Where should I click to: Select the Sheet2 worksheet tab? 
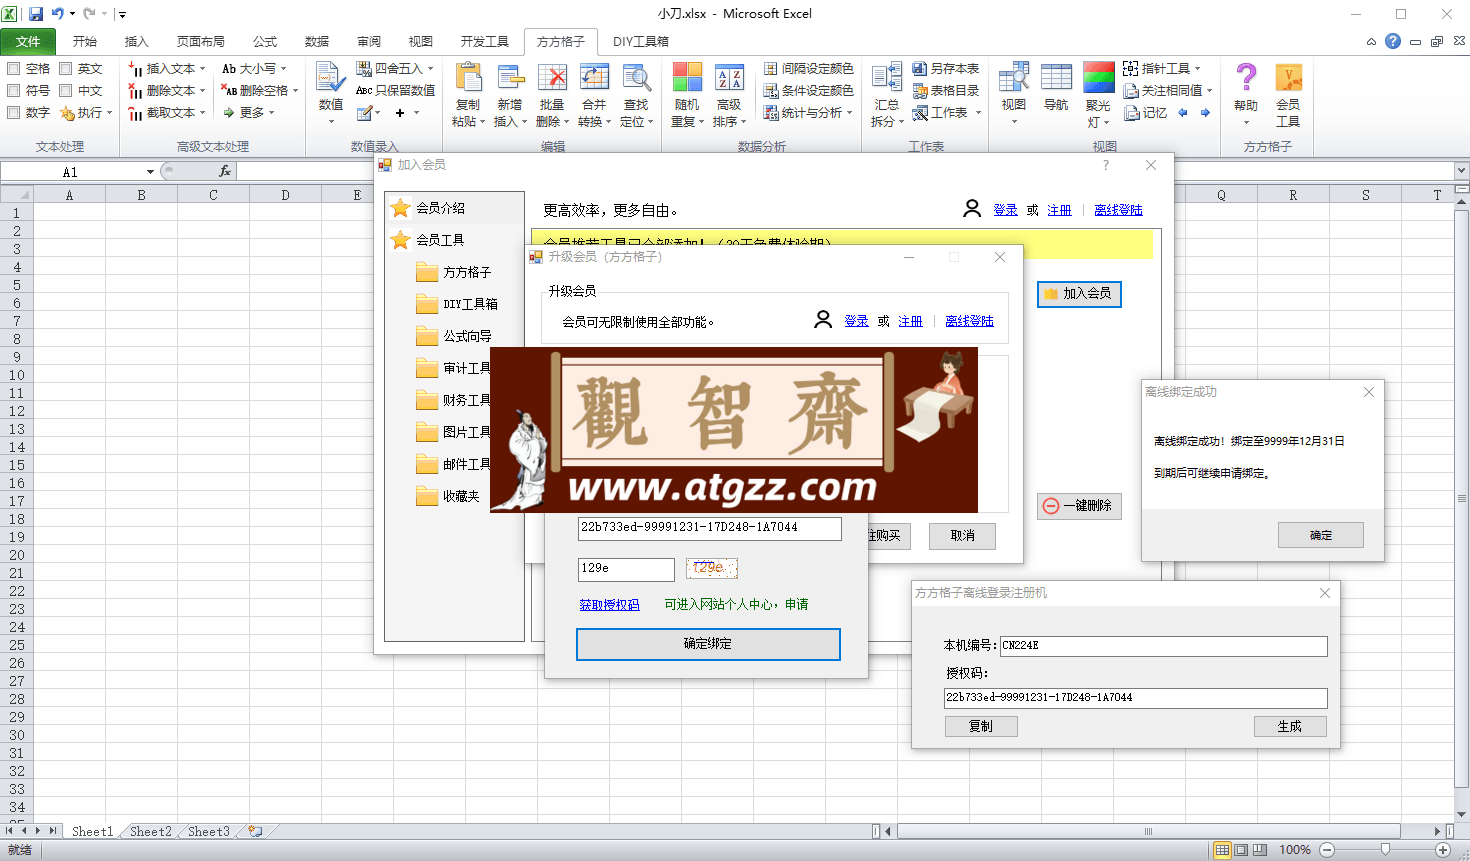[x=151, y=831]
